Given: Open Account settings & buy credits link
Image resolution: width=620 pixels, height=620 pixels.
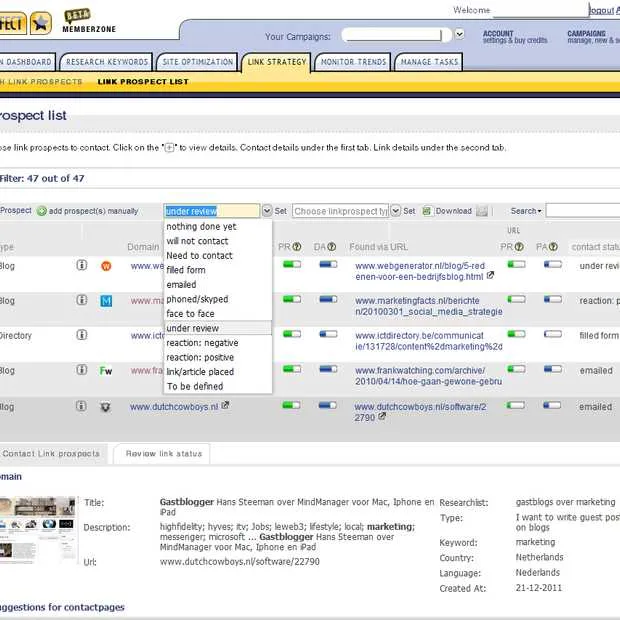Looking at the screenshot, I should tap(515, 37).
